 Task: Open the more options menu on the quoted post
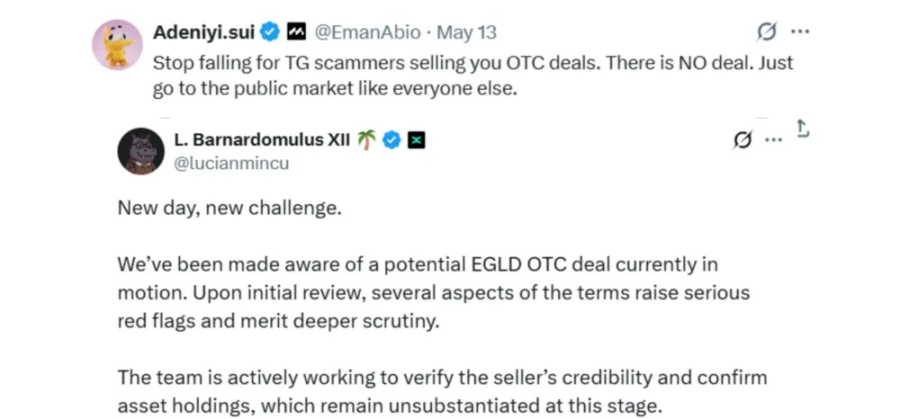tap(773, 140)
